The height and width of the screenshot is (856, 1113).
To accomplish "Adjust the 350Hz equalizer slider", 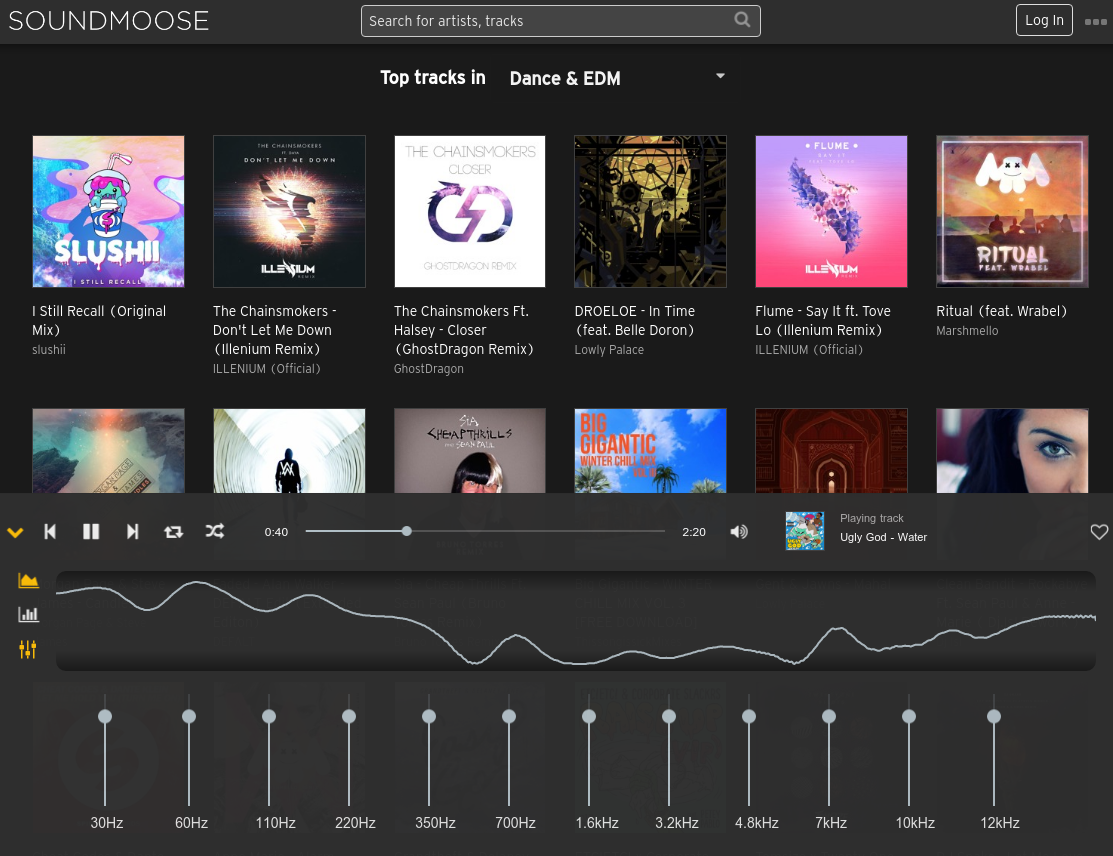I will coord(429,717).
